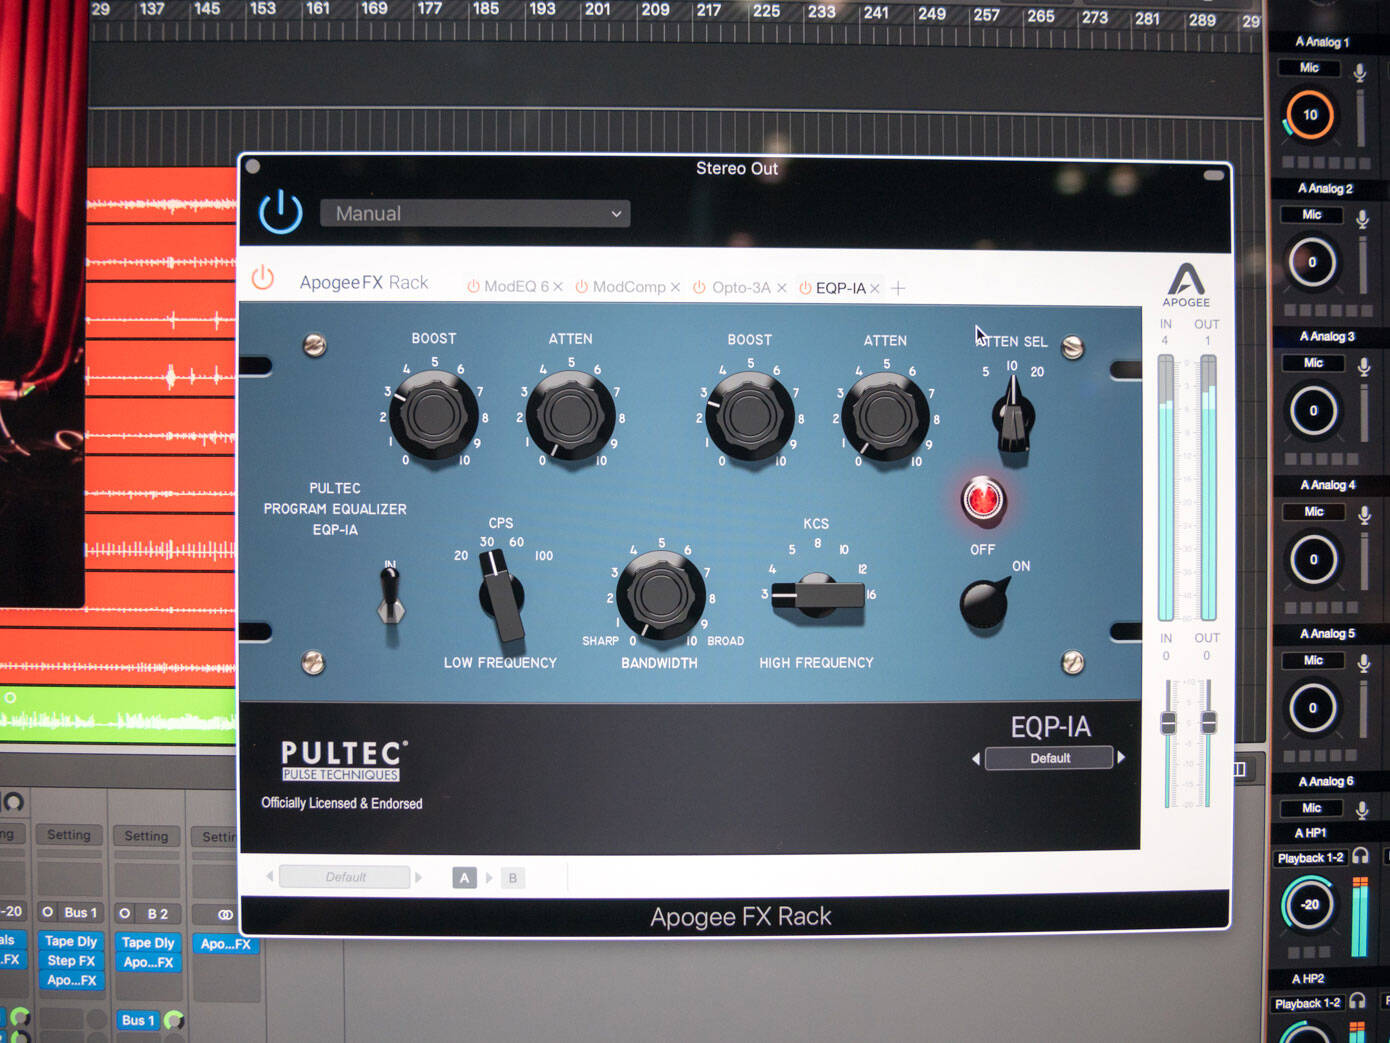This screenshot has width=1390, height=1043.
Task: Select next rack preset arrow
Action: [418, 877]
